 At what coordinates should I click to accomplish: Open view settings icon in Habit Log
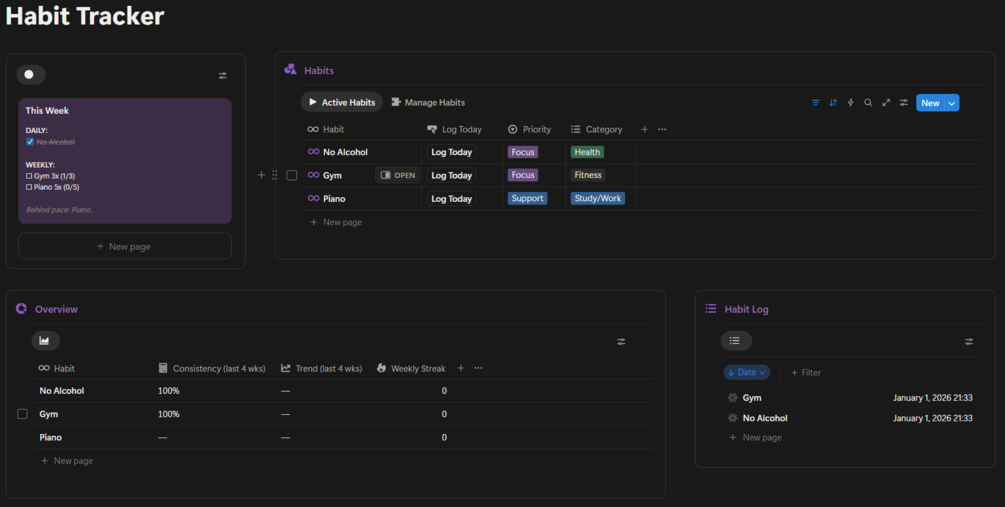pyautogui.click(x=969, y=342)
